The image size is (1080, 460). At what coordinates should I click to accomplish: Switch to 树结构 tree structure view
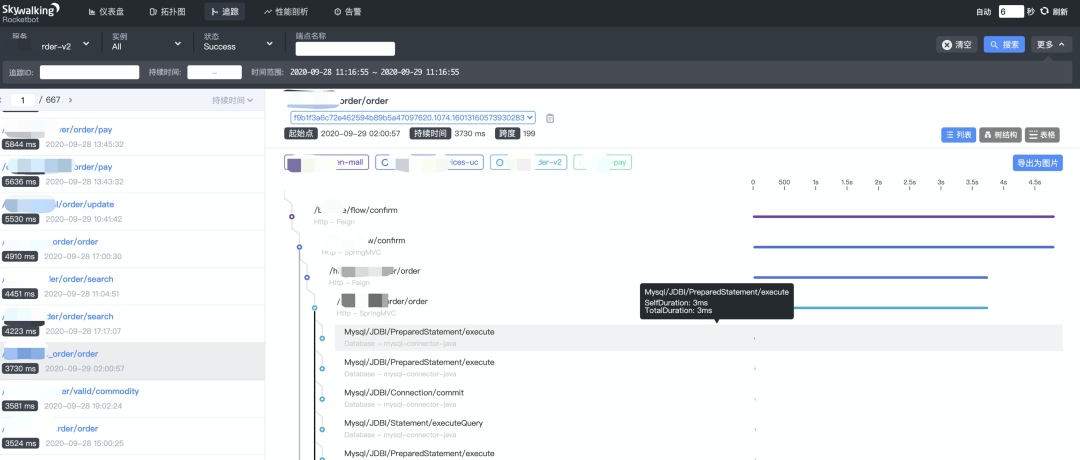(x=1000, y=135)
